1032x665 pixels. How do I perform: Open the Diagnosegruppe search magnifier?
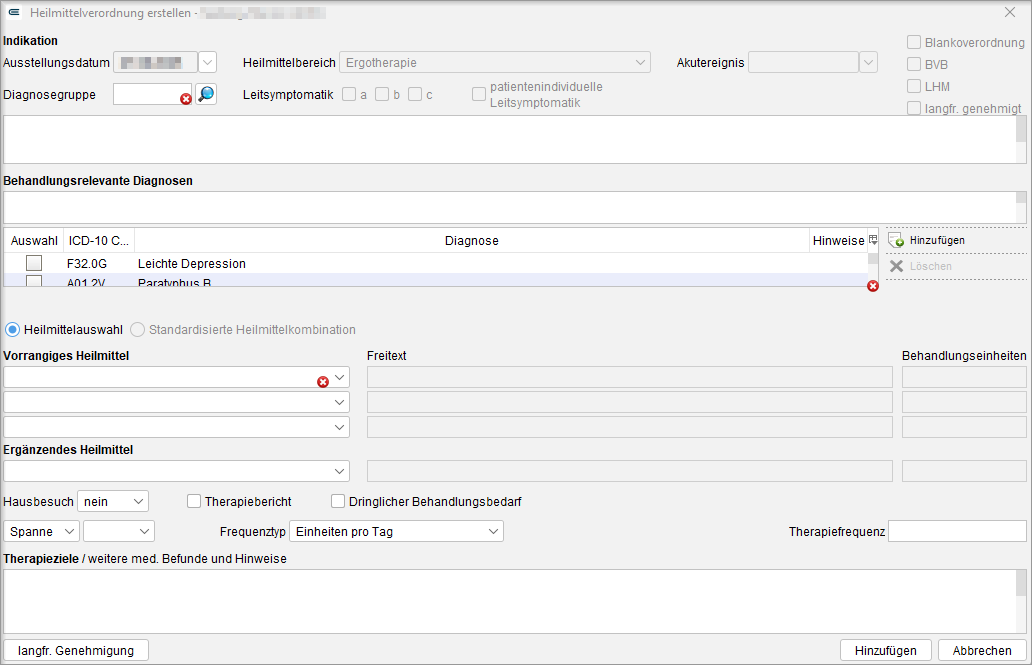pos(206,94)
